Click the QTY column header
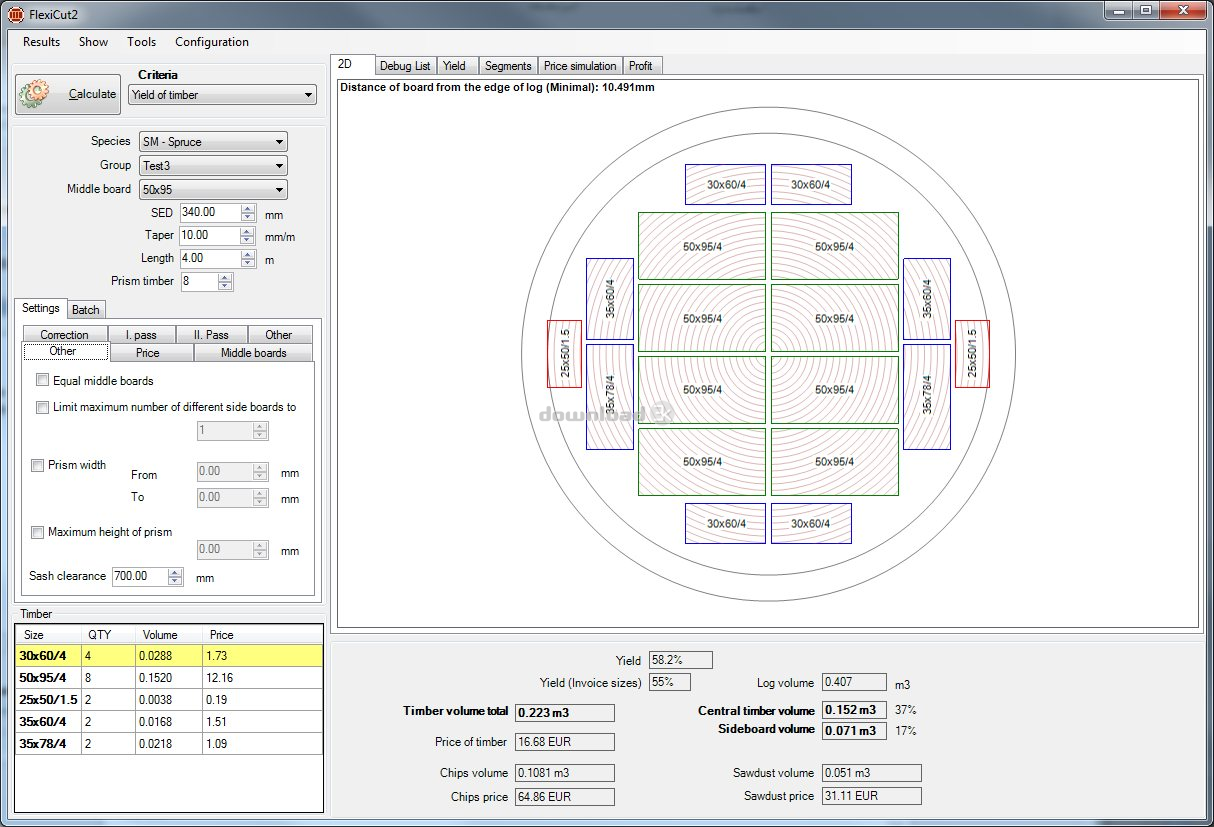 click(109, 635)
